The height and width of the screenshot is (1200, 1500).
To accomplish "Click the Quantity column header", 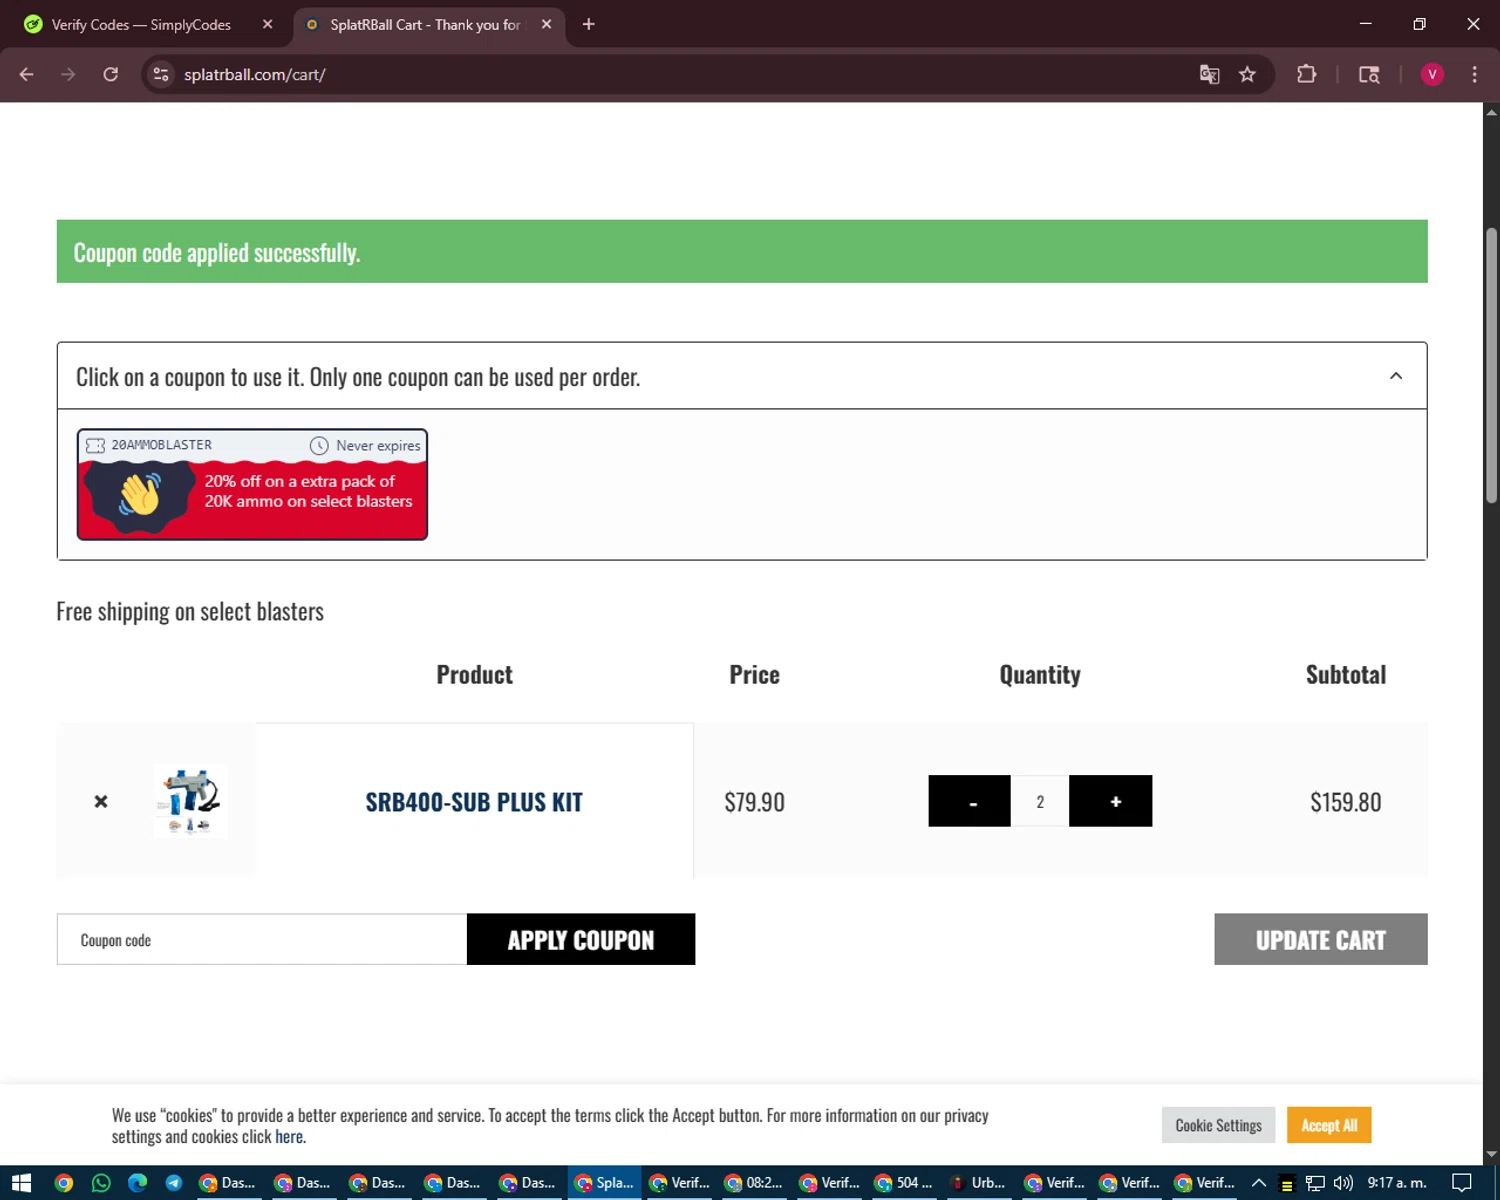I will pos(1040,675).
